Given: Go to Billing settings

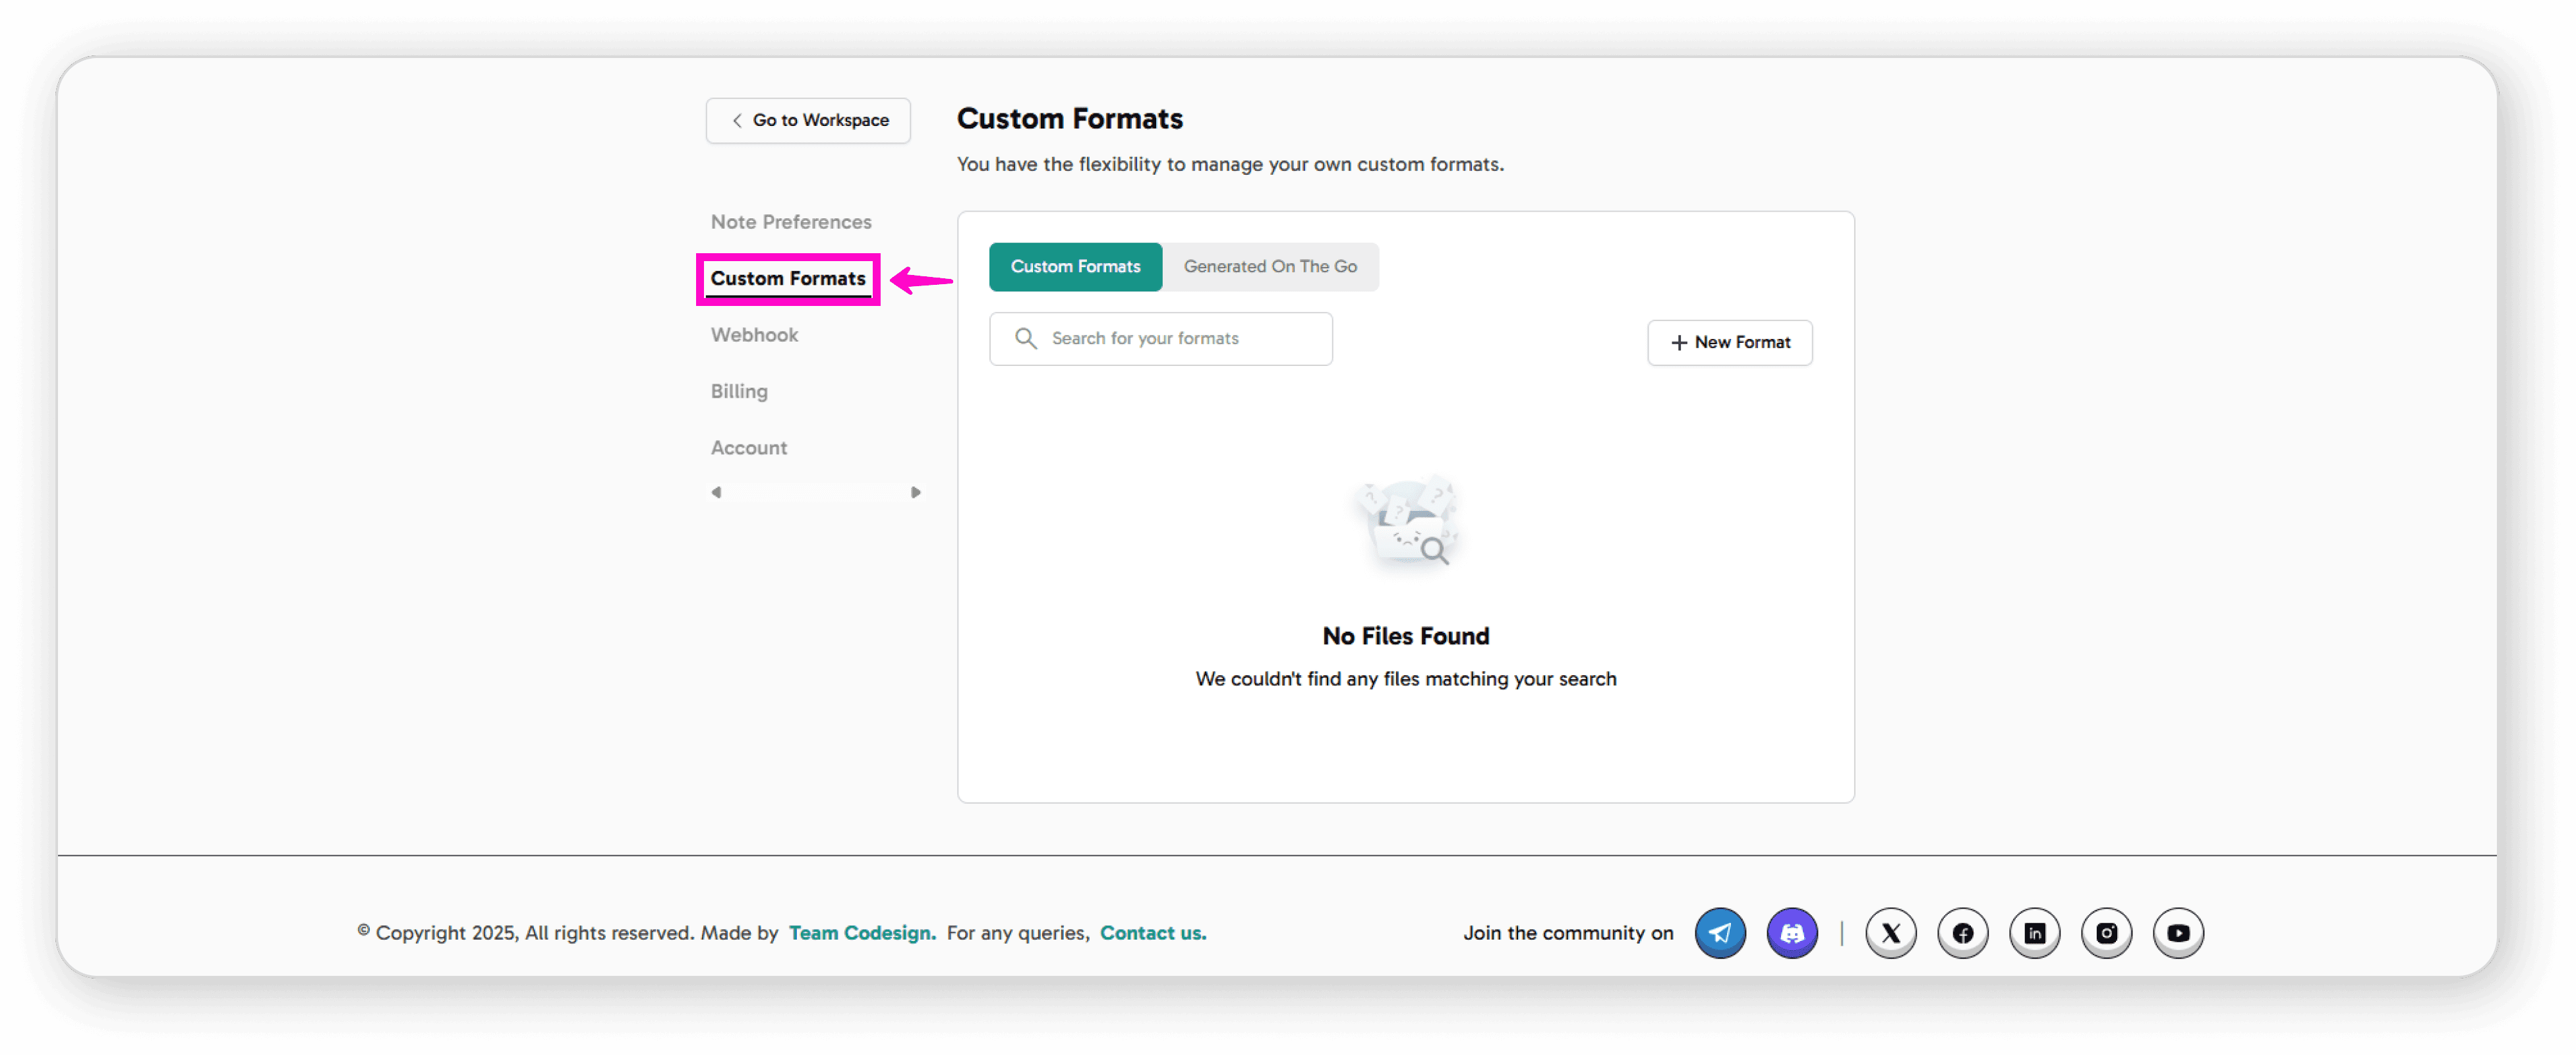Looking at the screenshot, I should [739, 391].
